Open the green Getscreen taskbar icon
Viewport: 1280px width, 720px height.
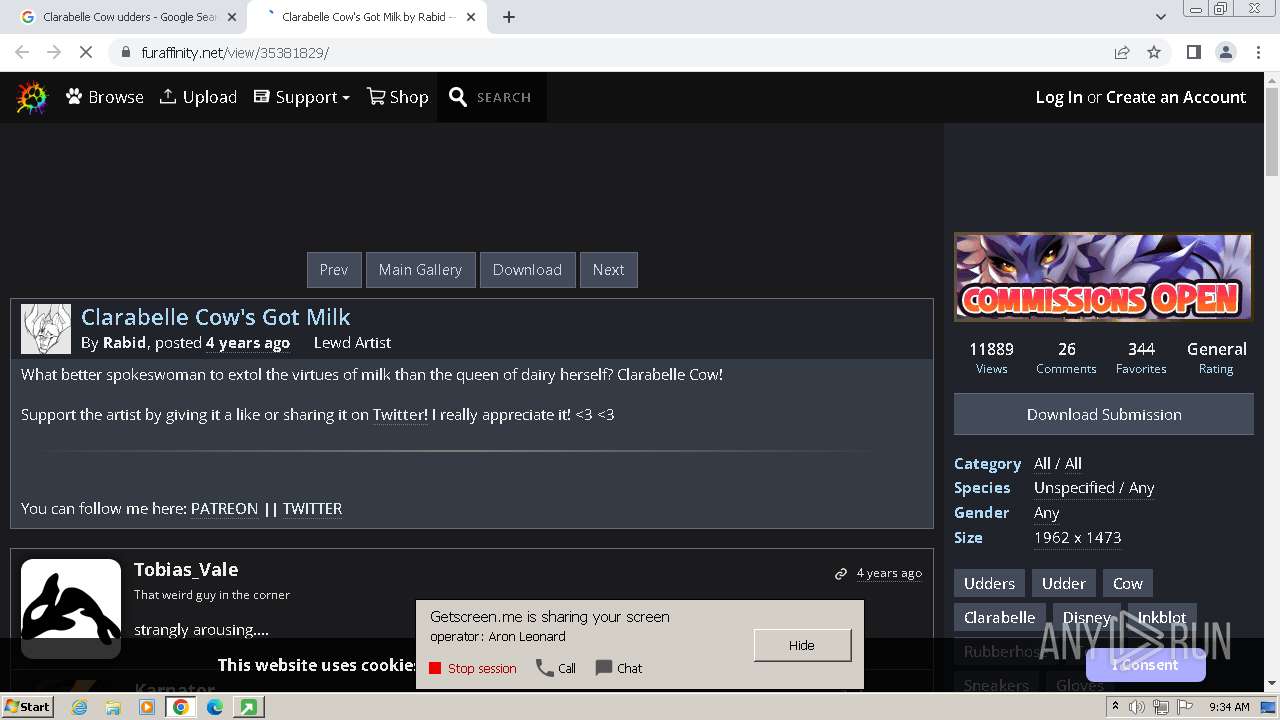pos(248,707)
